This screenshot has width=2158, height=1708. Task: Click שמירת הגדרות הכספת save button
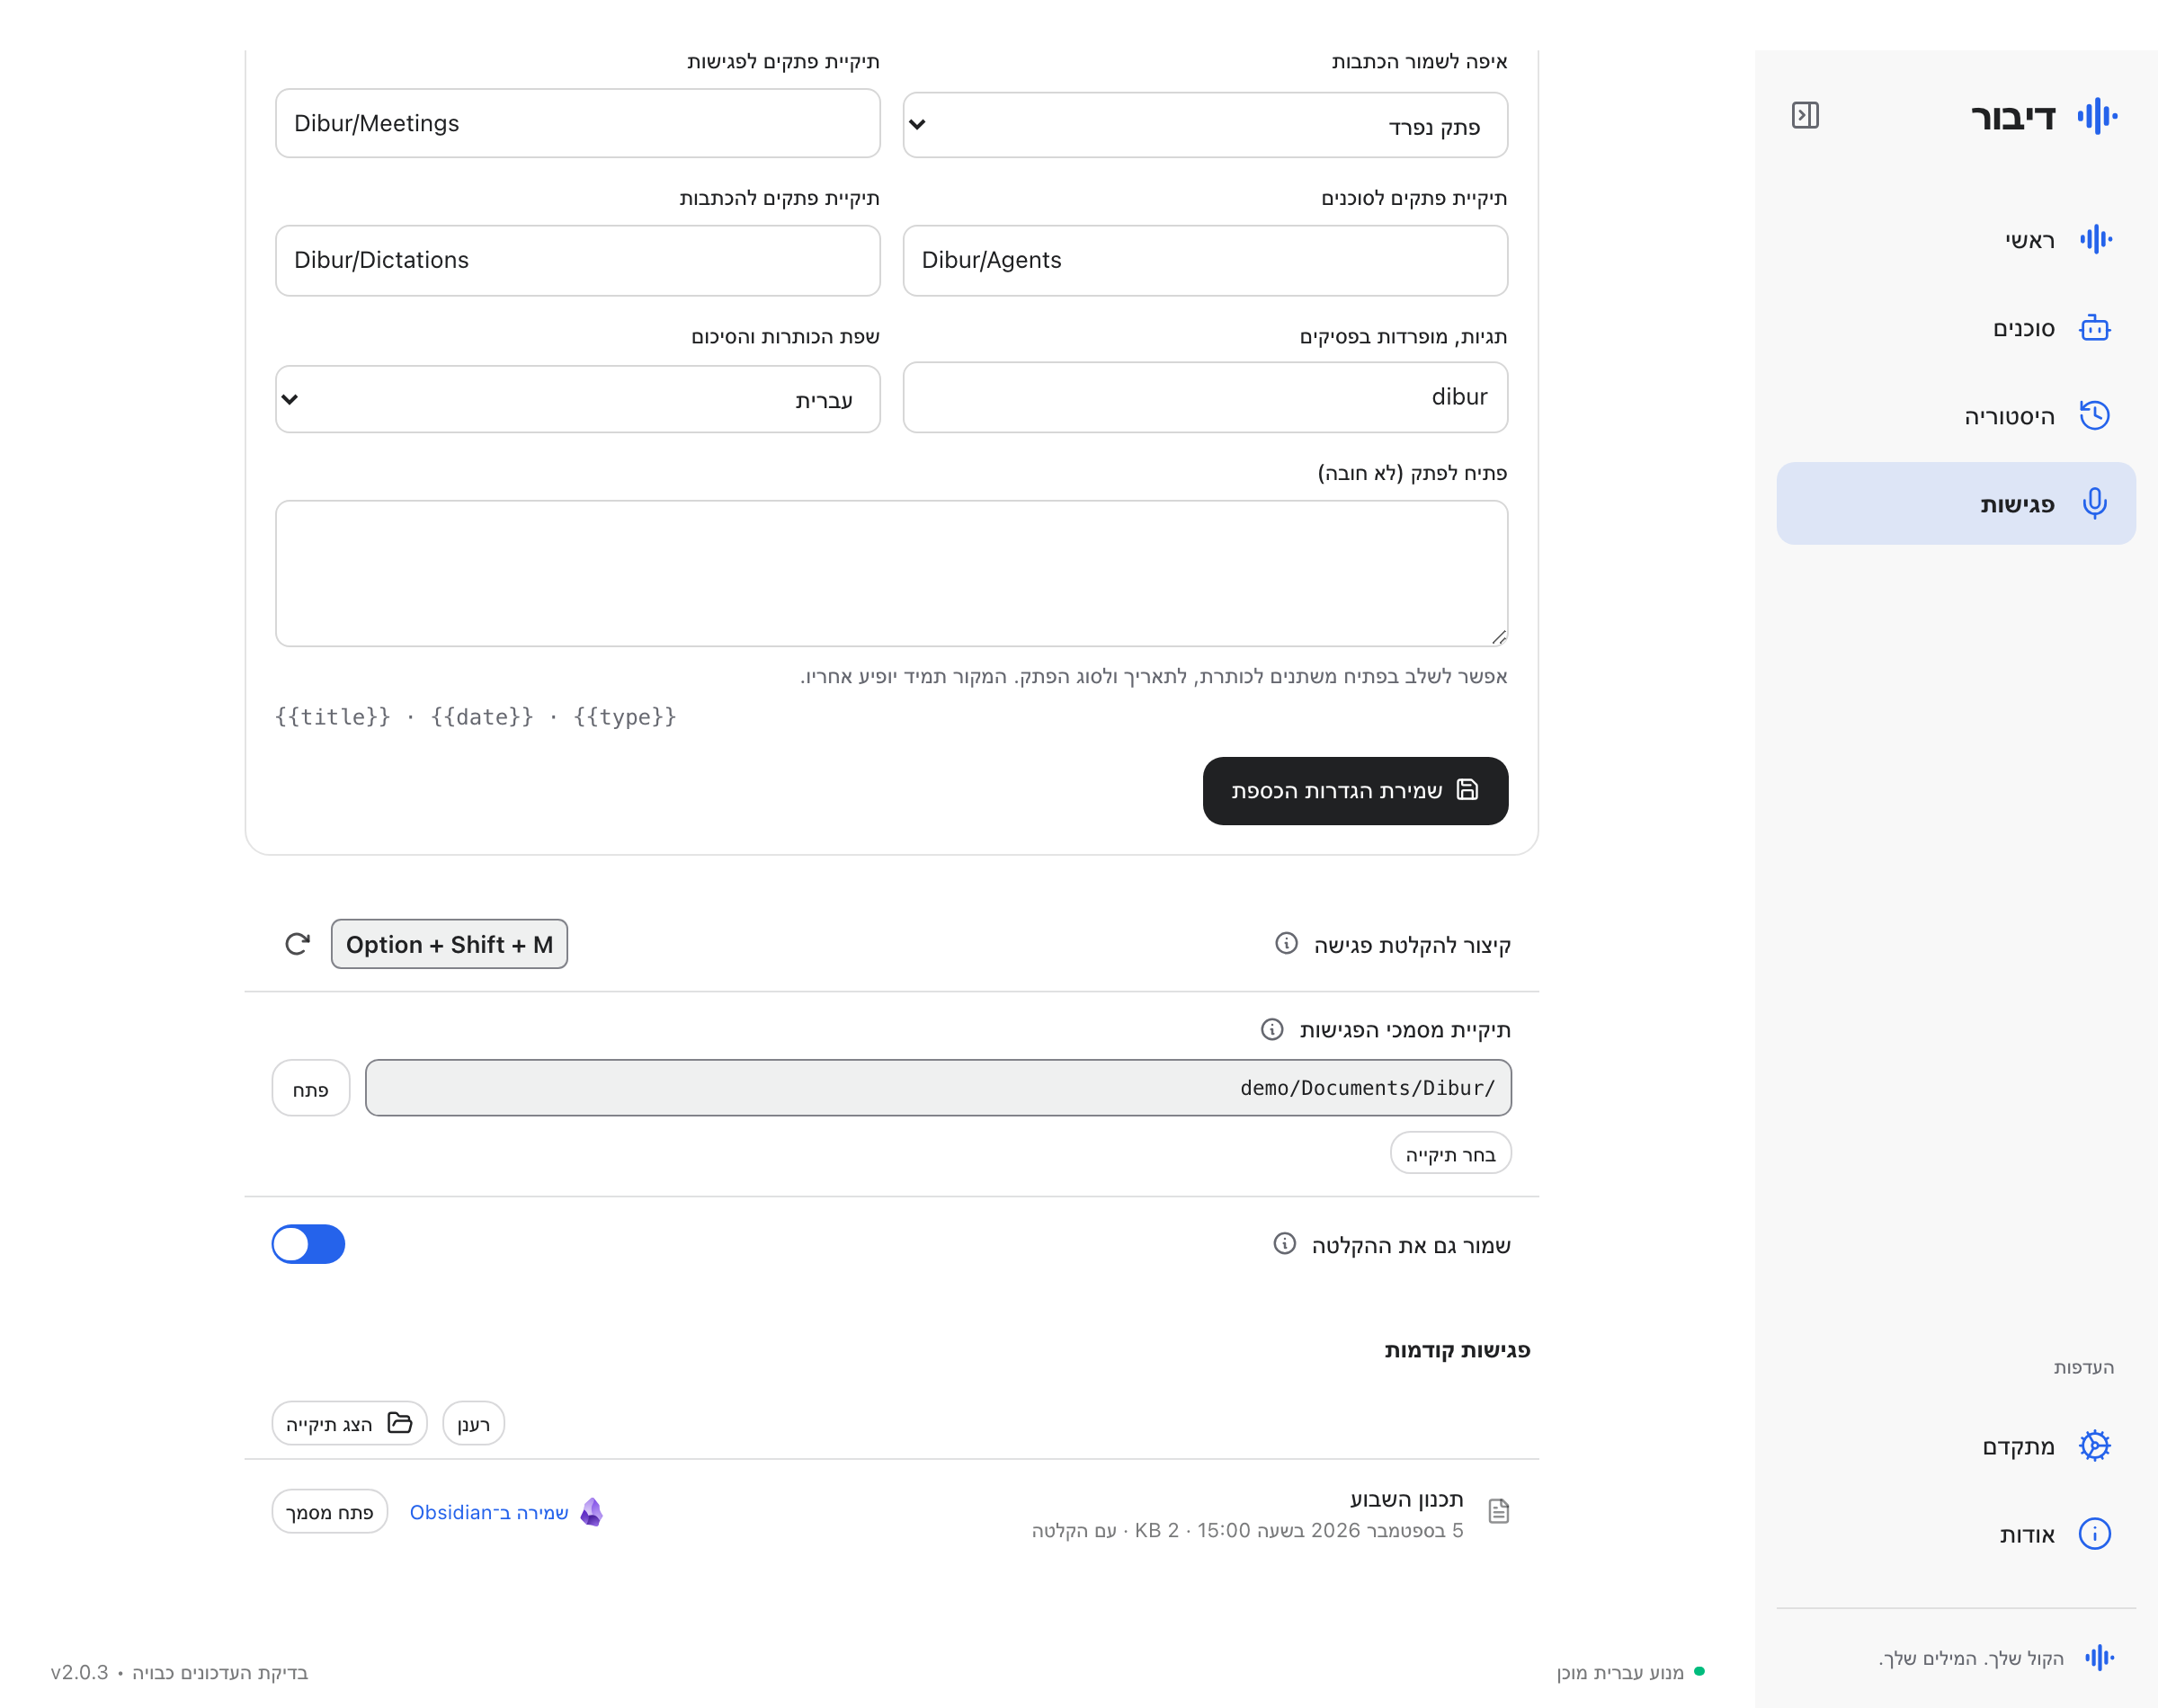click(1355, 791)
